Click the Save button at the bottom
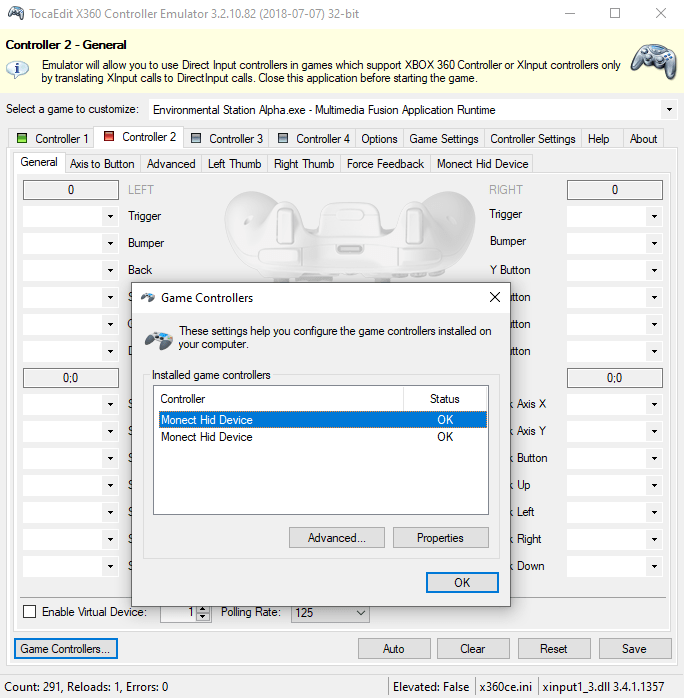This screenshot has width=686, height=698. tap(633, 649)
